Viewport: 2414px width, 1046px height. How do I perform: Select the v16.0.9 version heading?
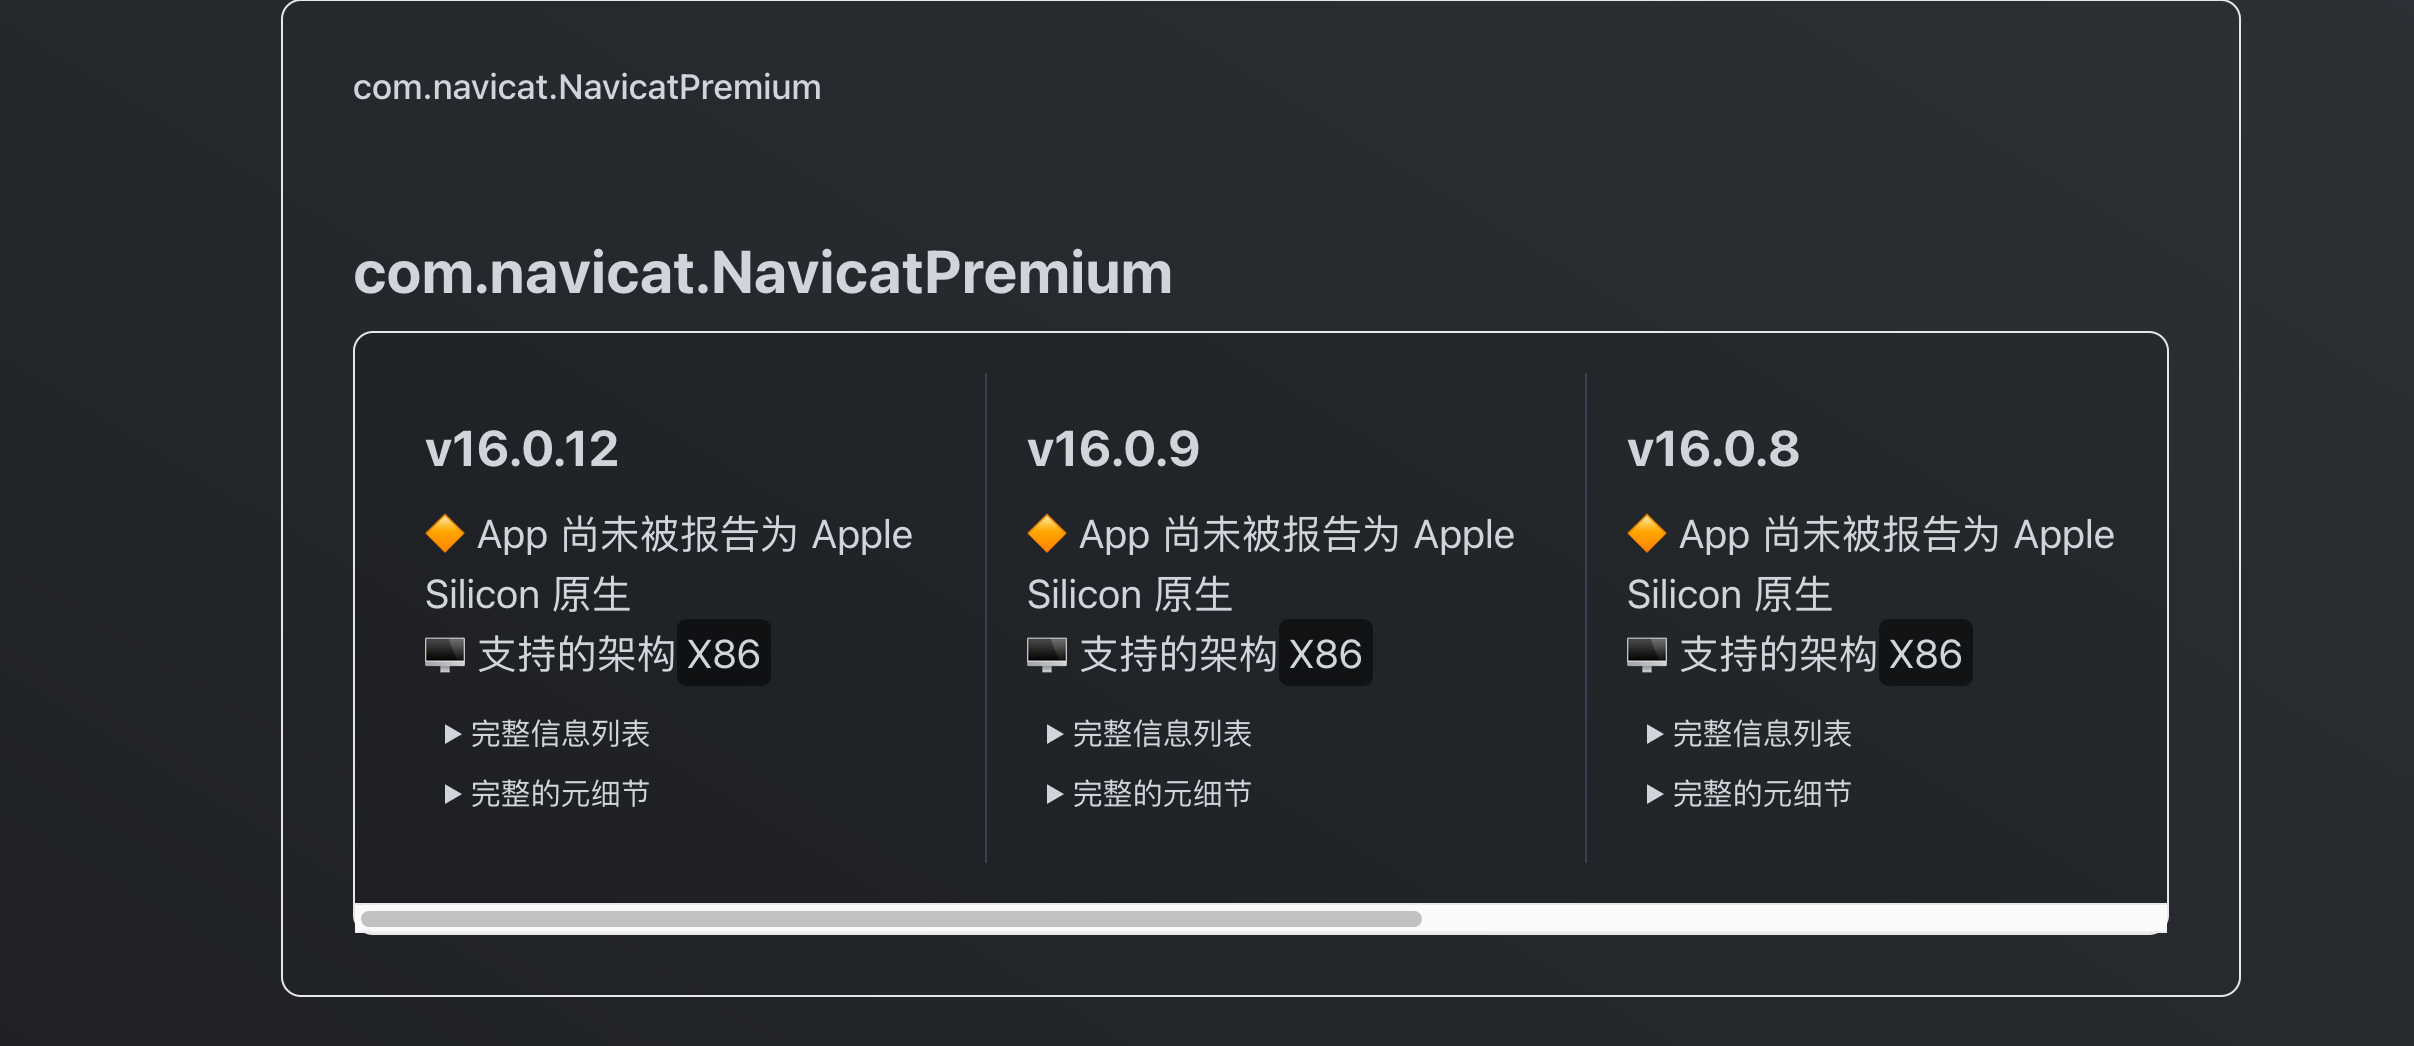tap(1113, 449)
